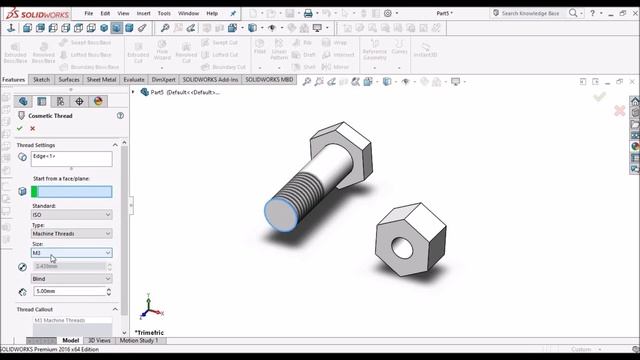Open Appearances tab in right task pane

point(635,146)
